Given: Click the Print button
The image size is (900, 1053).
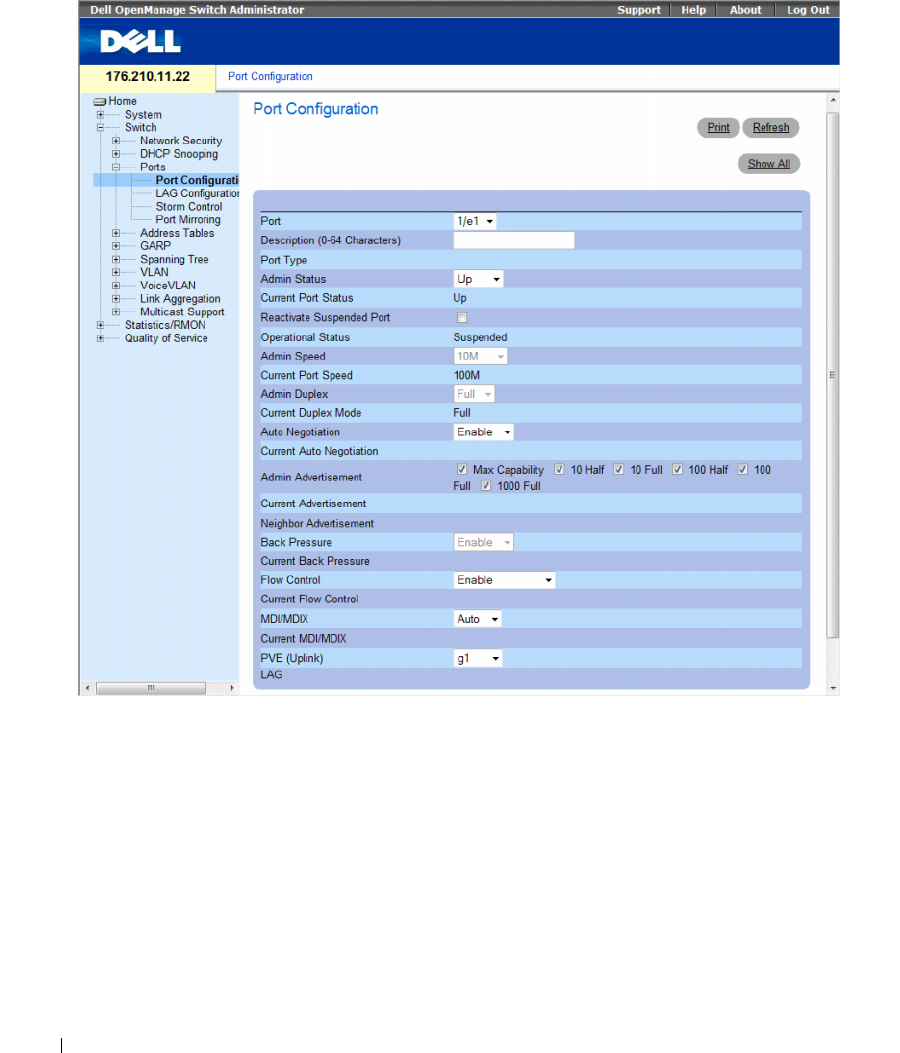Looking at the screenshot, I should 718,128.
